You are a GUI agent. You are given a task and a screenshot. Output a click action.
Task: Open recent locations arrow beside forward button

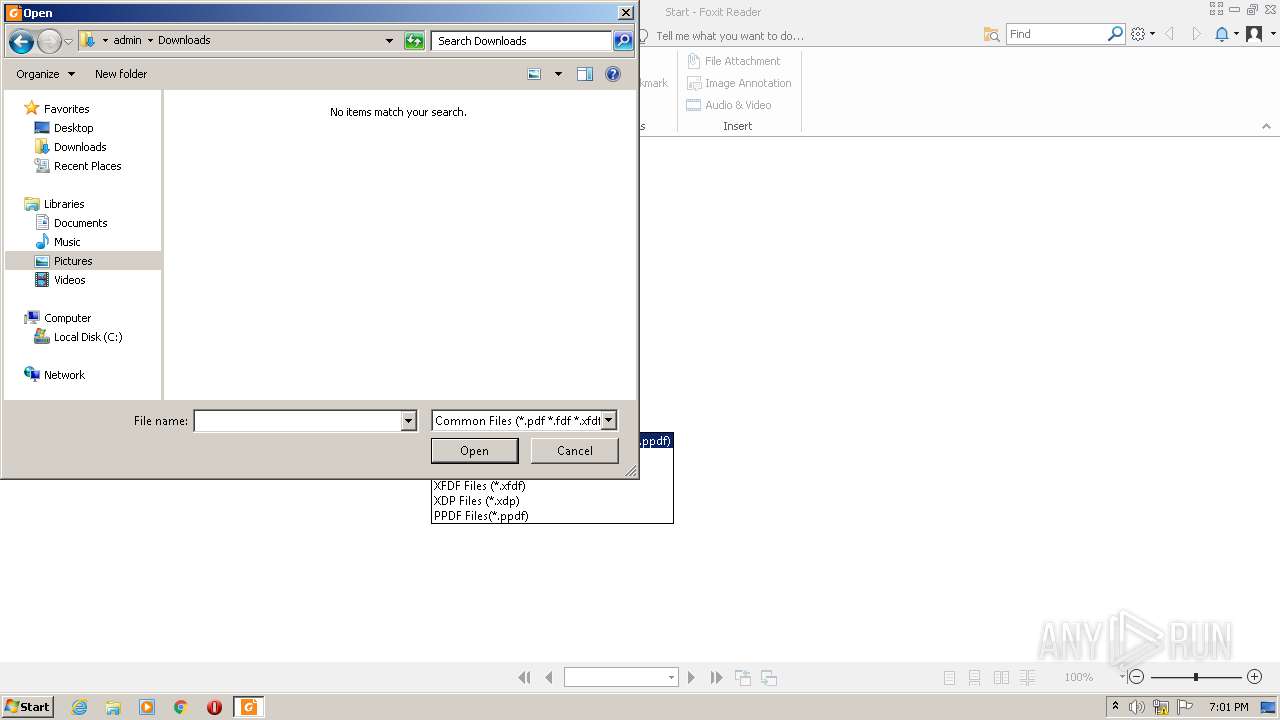[x=68, y=41]
